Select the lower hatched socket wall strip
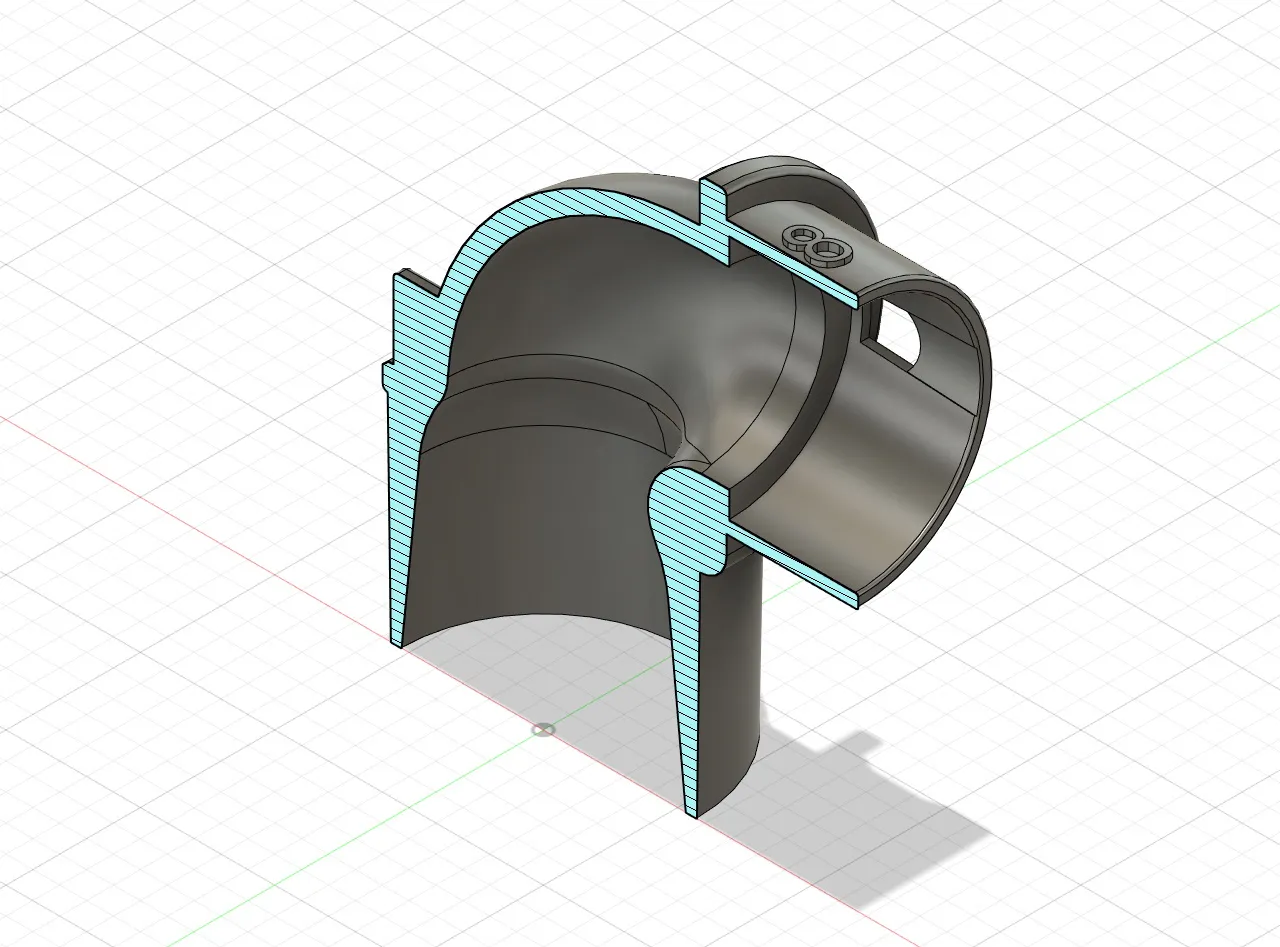The width and height of the screenshot is (1280, 947). [800, 572]
